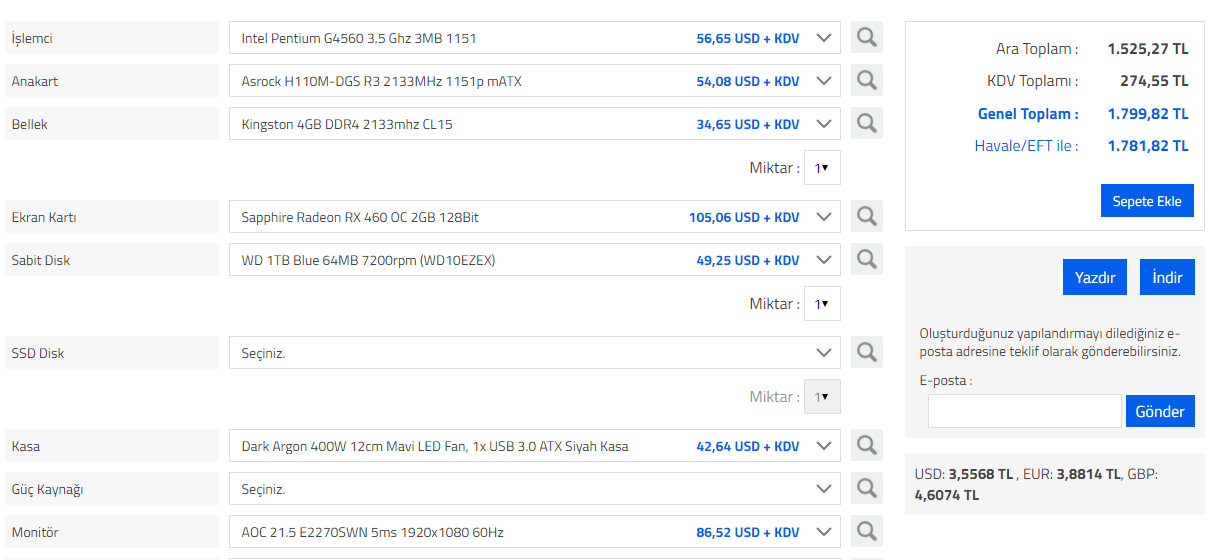Open the WD 1TB Blue disk dropdown
The height and width of the screenshot is (560, 1225).
coord(535,260)
